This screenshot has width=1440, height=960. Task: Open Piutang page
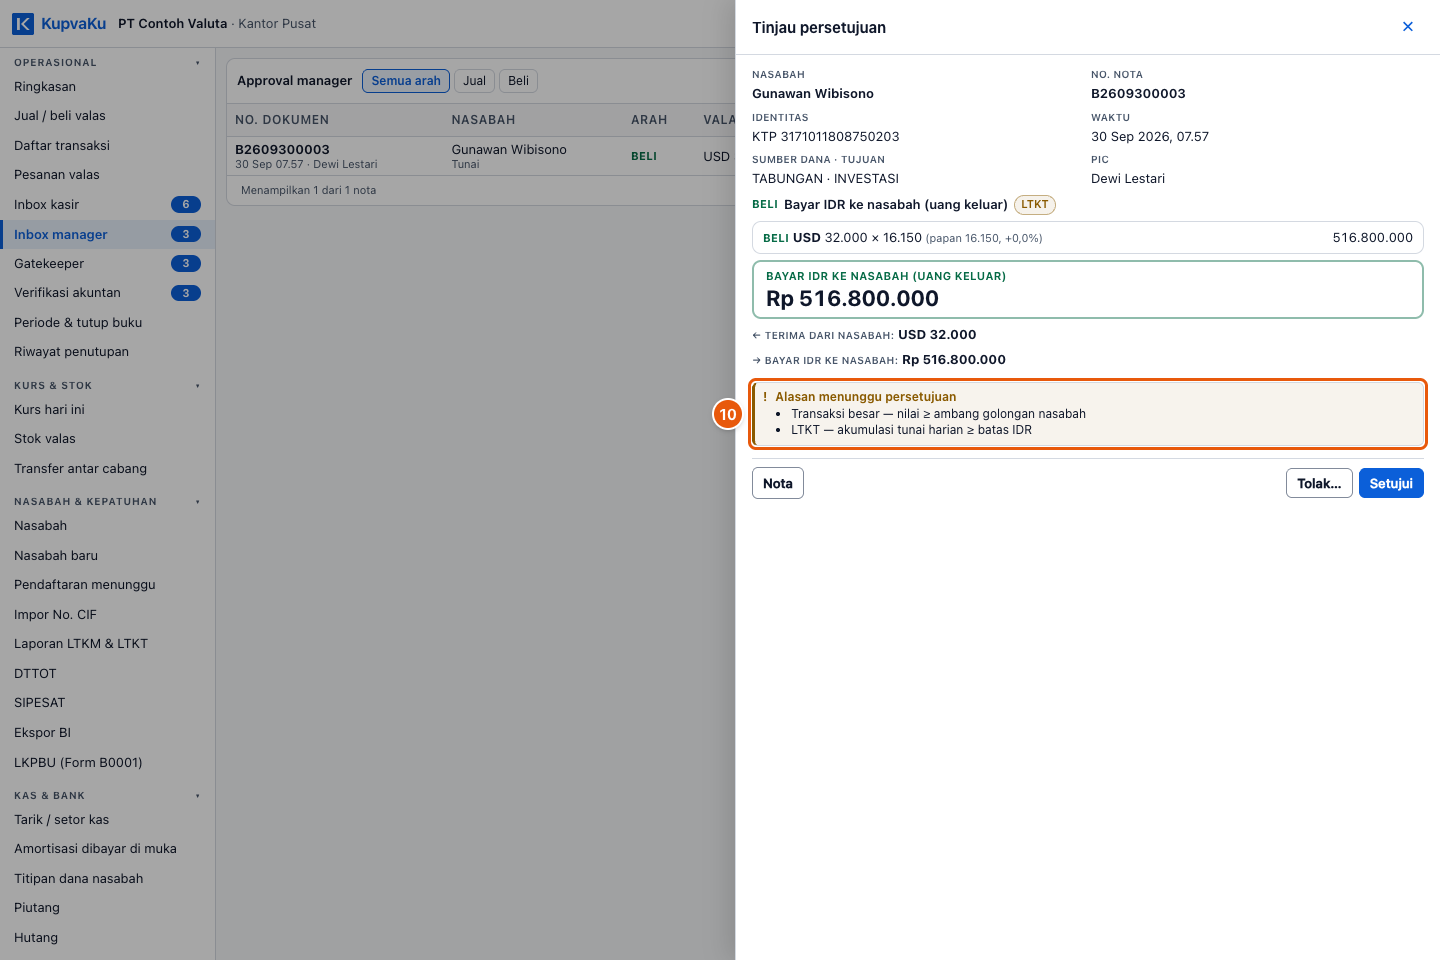coord(107,908)
